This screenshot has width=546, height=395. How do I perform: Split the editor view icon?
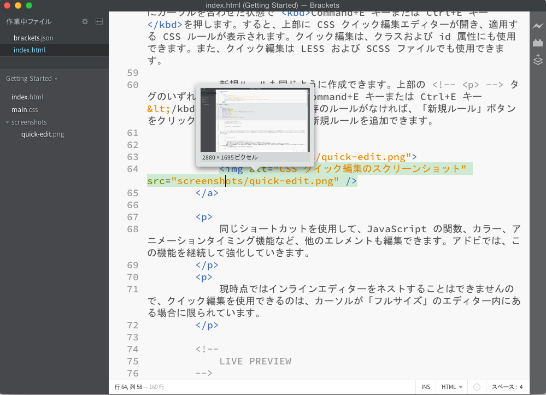(x=99, y=22)
